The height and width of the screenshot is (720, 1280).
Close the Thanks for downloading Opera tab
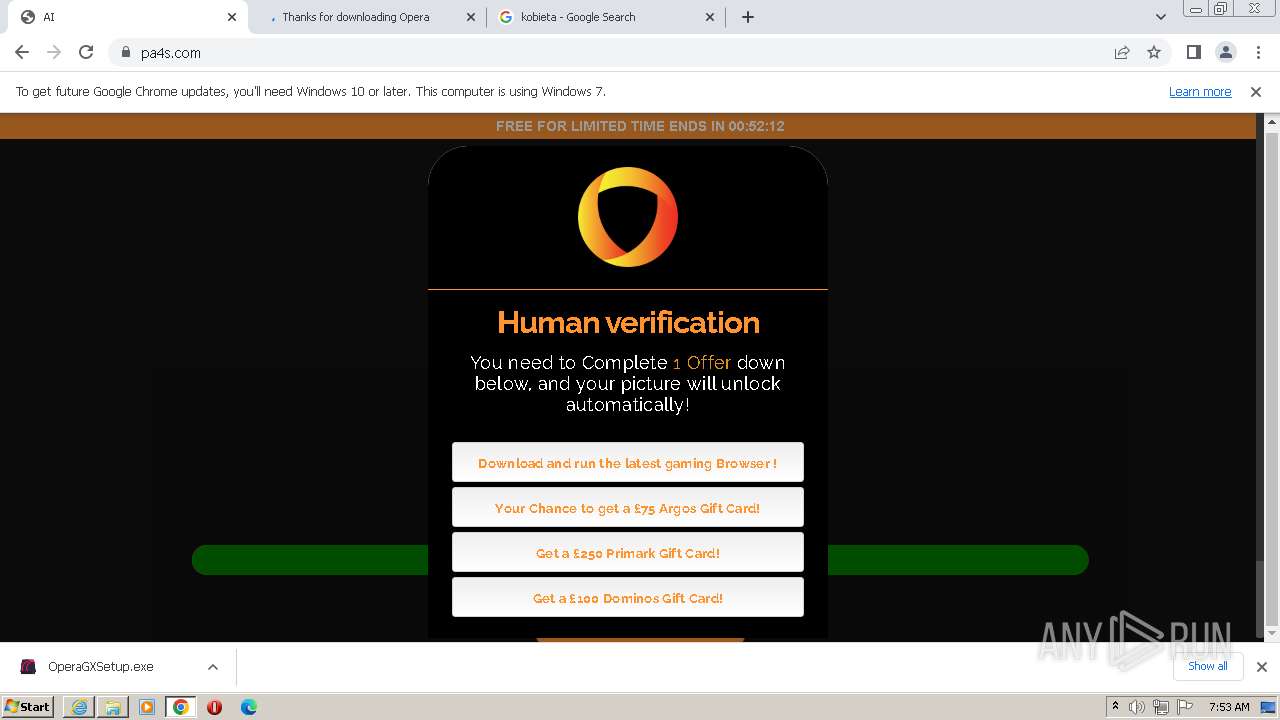[471, 17]
